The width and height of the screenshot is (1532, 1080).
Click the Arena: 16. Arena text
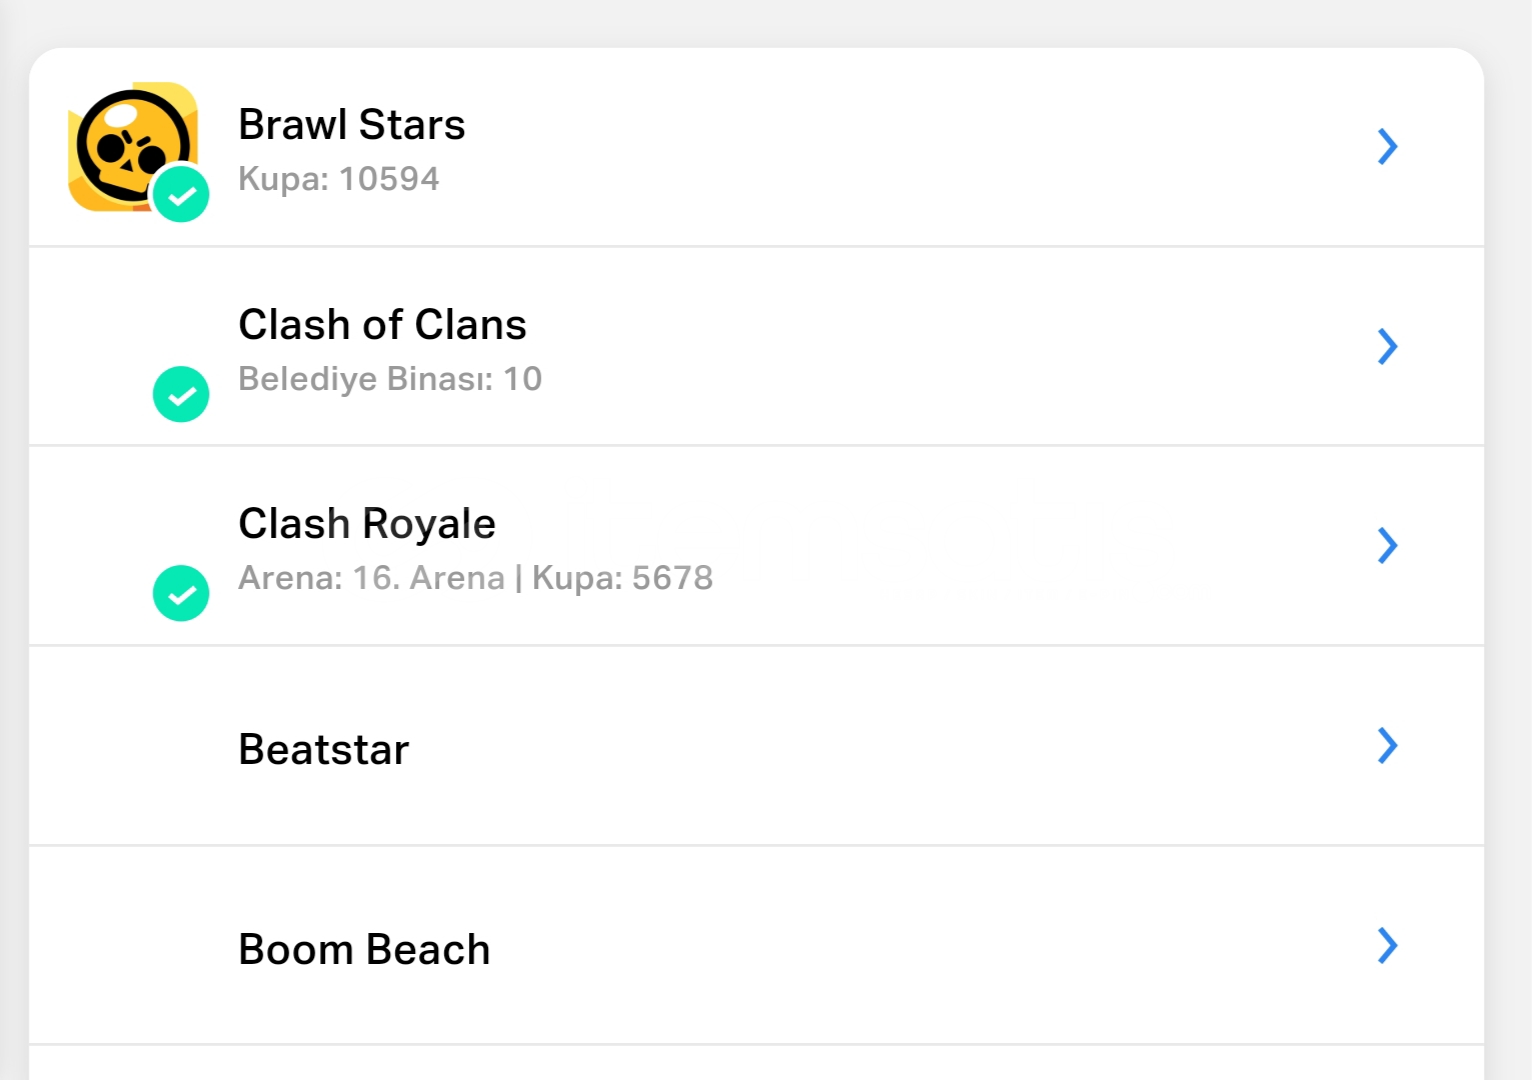(371, 578)
